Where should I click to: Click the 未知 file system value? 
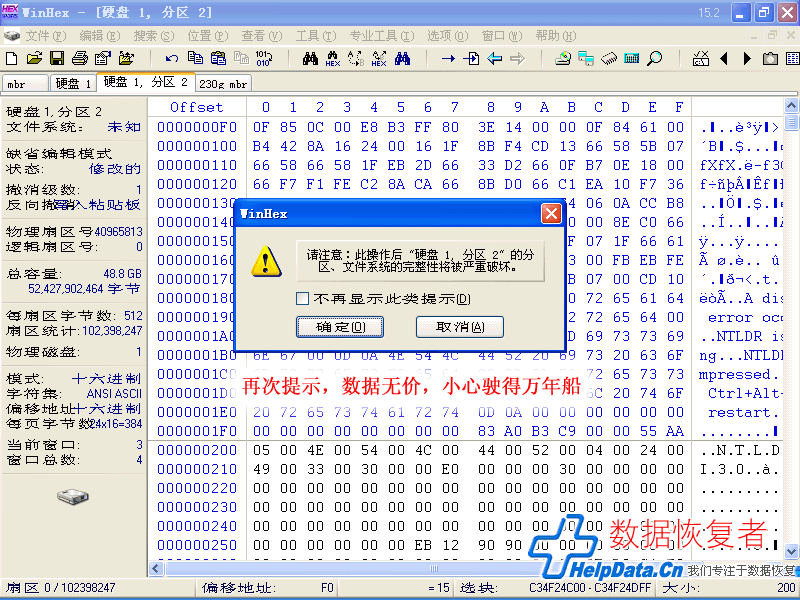124,127
